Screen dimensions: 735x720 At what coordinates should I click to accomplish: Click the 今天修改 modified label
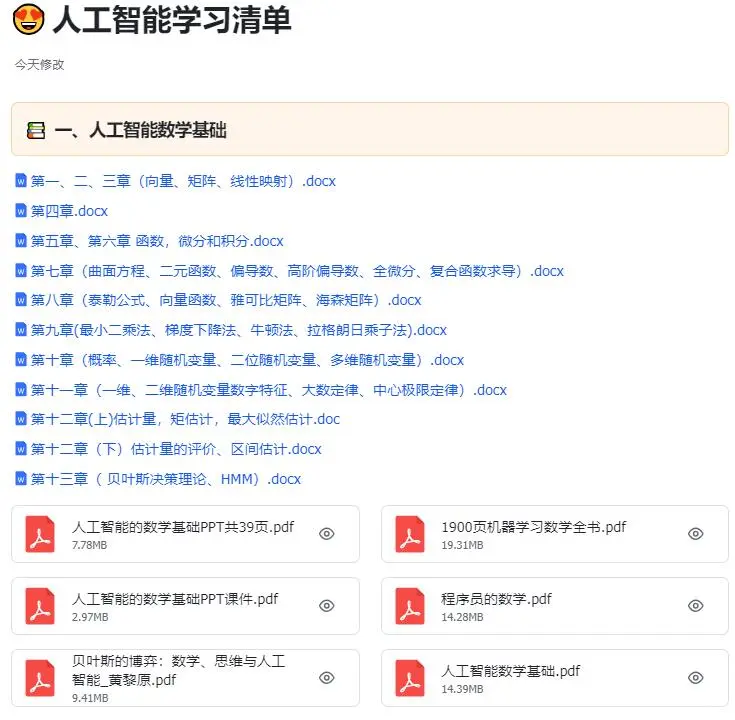[x=39, y=65]
